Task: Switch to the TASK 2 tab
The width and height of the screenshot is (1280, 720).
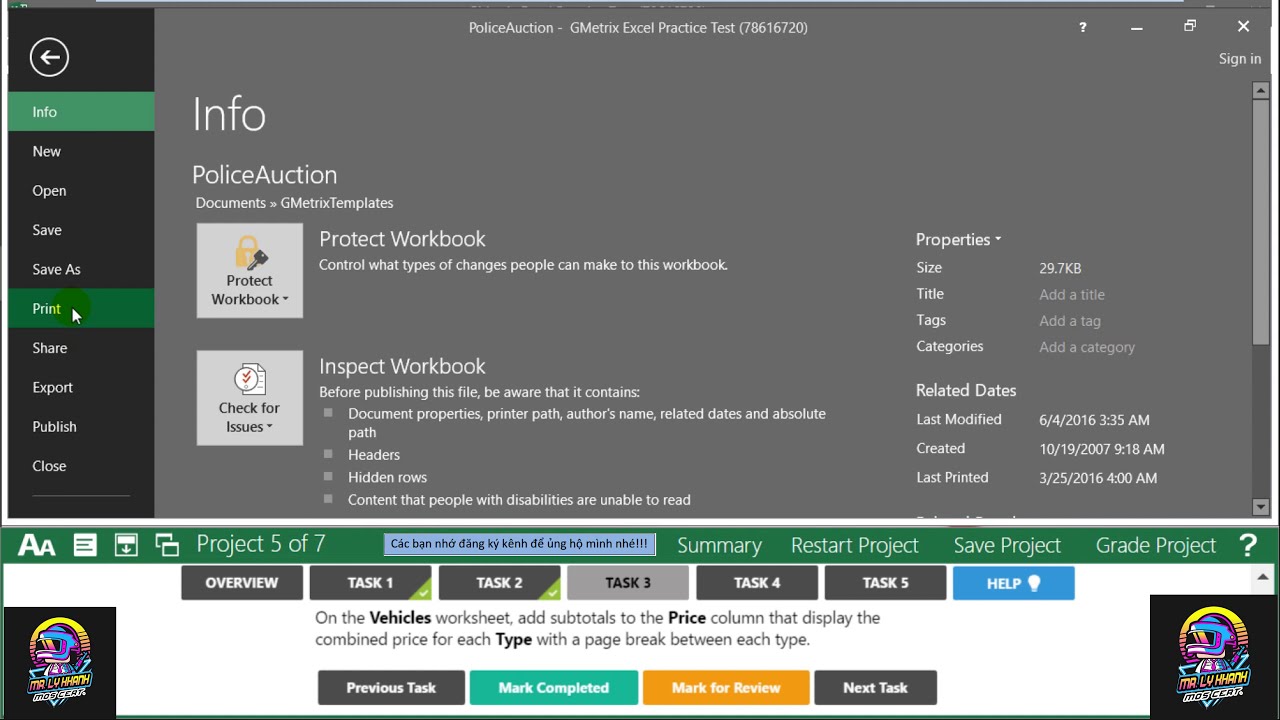Action: [499, 583]
